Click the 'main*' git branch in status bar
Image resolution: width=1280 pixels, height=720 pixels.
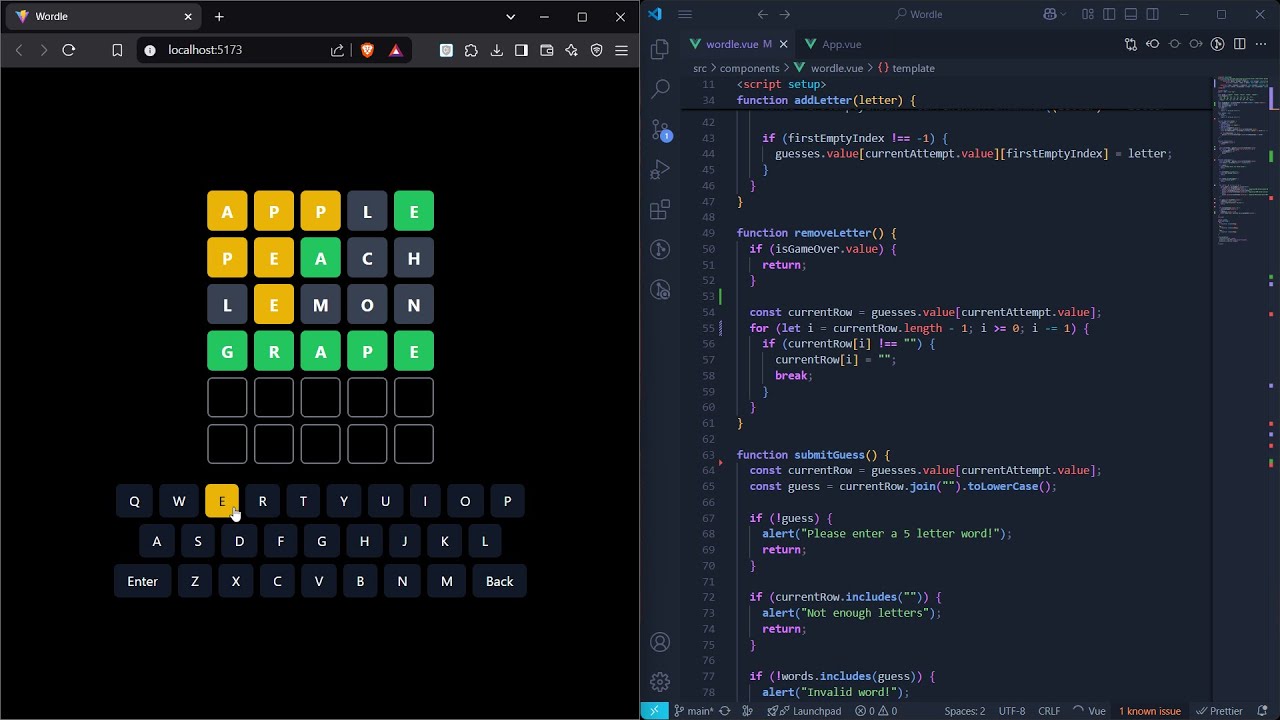coord(693,711)
